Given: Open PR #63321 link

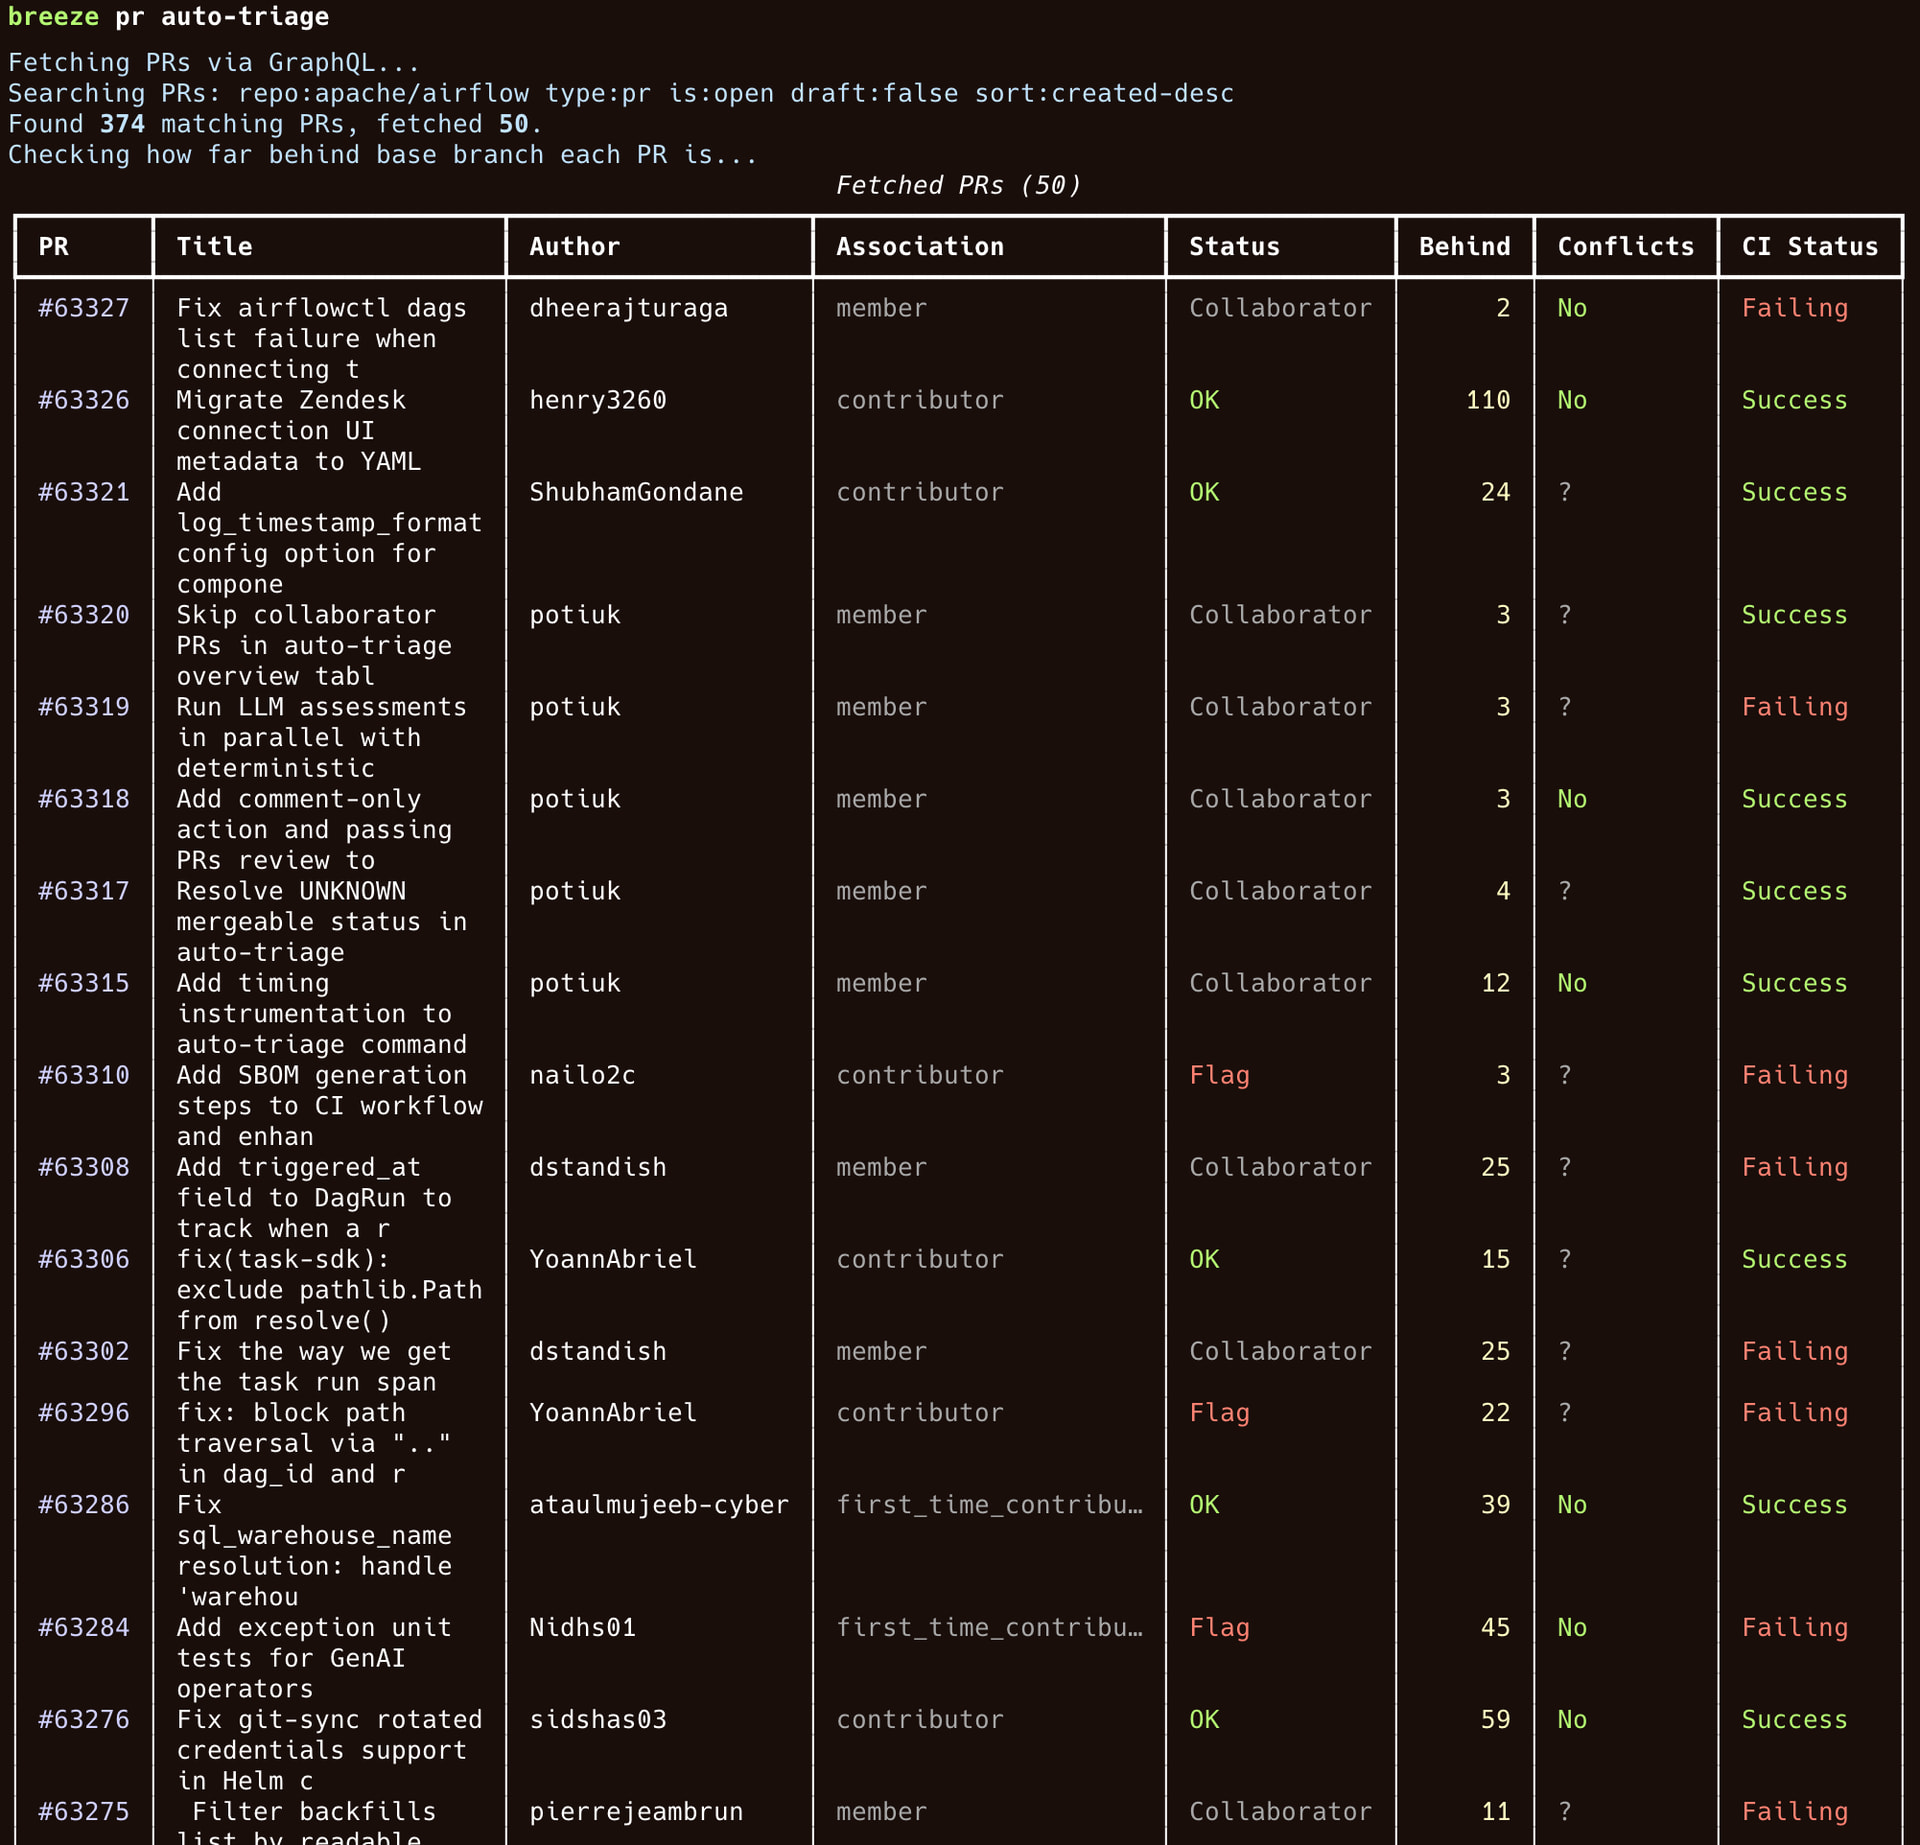Looking at the screenshot, I should [x=84, y=492].
